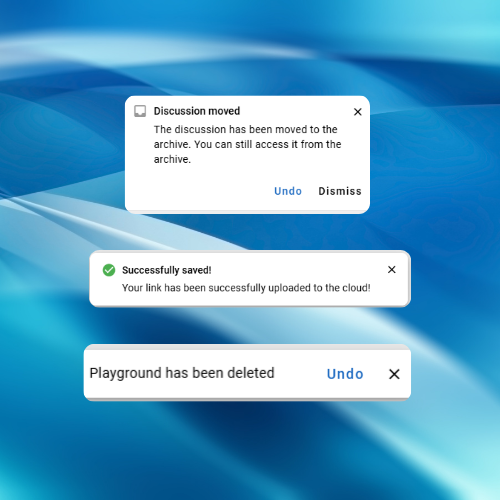The width and height of the screenshot is (500, 500).
Task: Select the 'Discussion moved' title text
Action: (x=197, y=111)
